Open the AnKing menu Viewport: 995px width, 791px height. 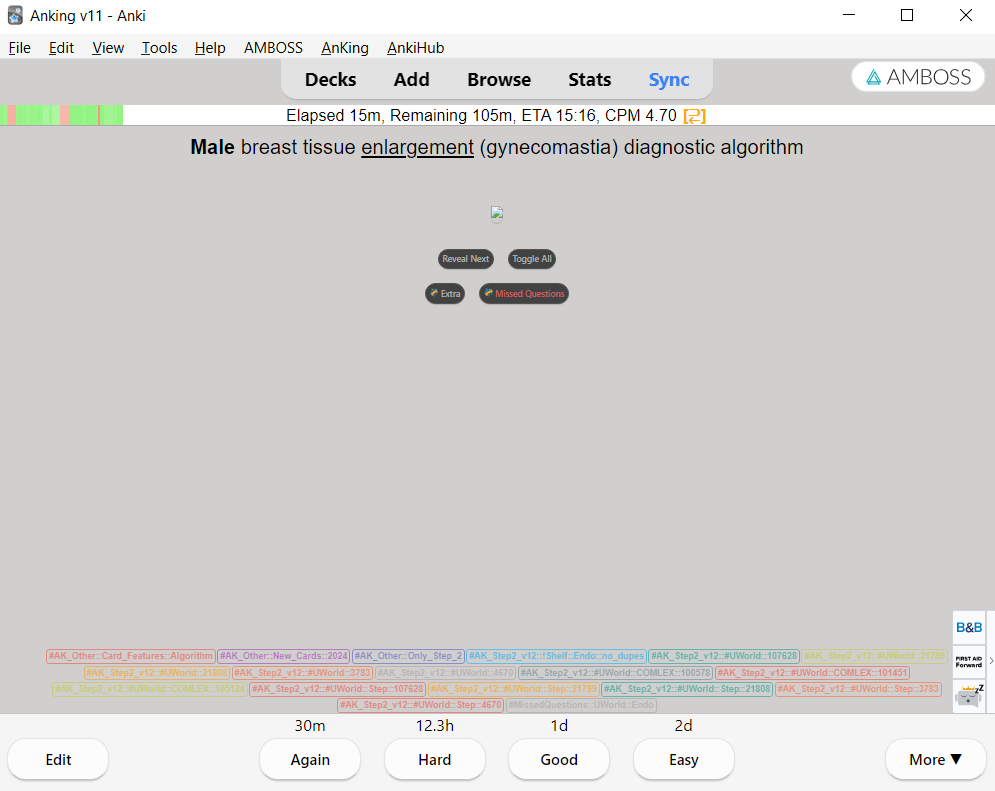coord(345,48)
